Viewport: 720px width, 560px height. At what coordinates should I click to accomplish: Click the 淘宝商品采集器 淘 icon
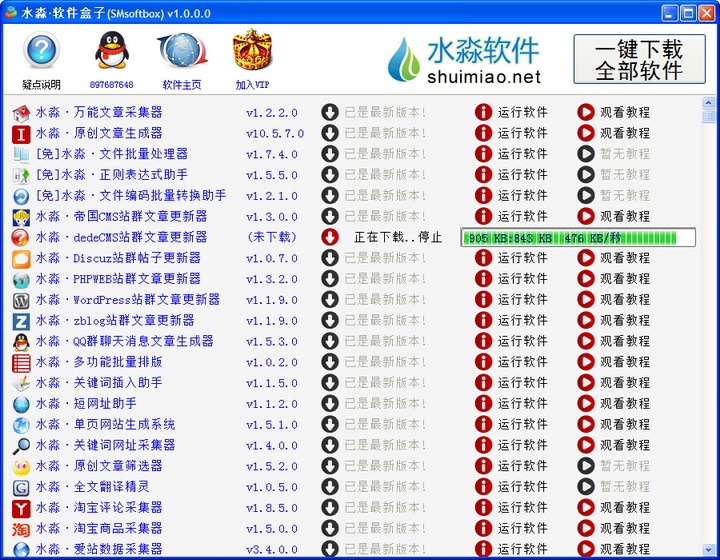21,529
